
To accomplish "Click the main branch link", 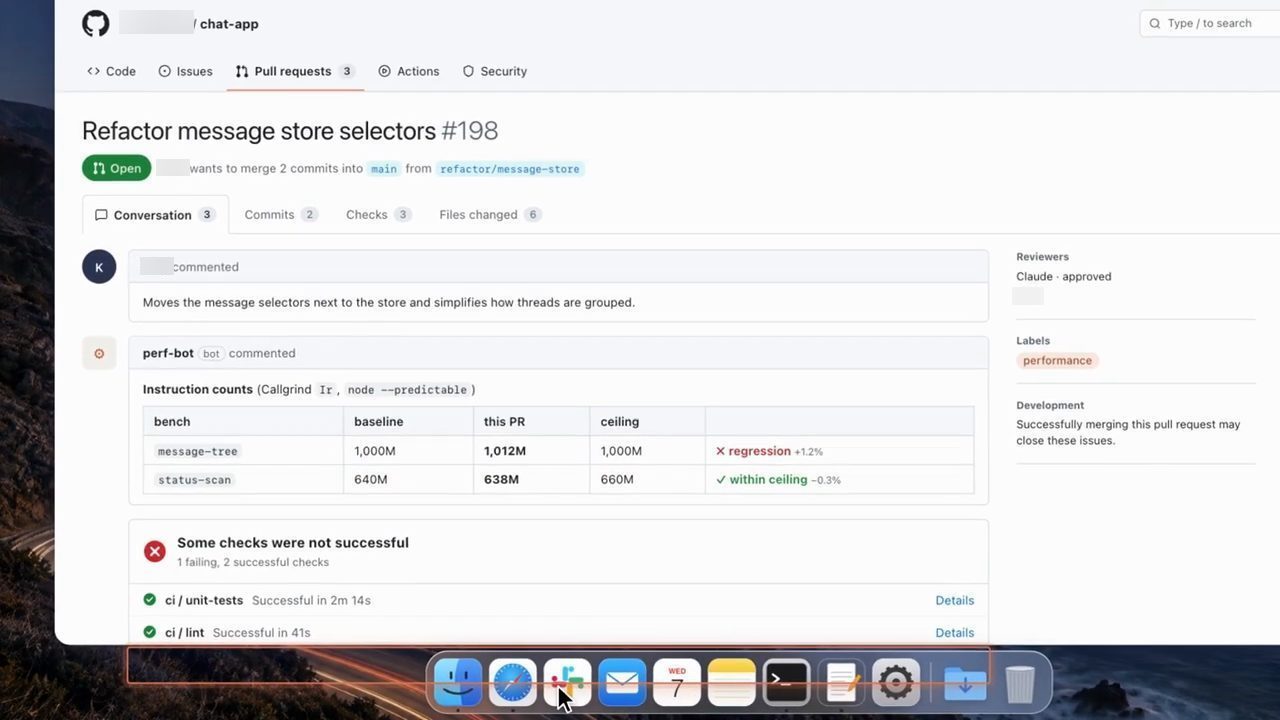I will [x=384, y=169].
